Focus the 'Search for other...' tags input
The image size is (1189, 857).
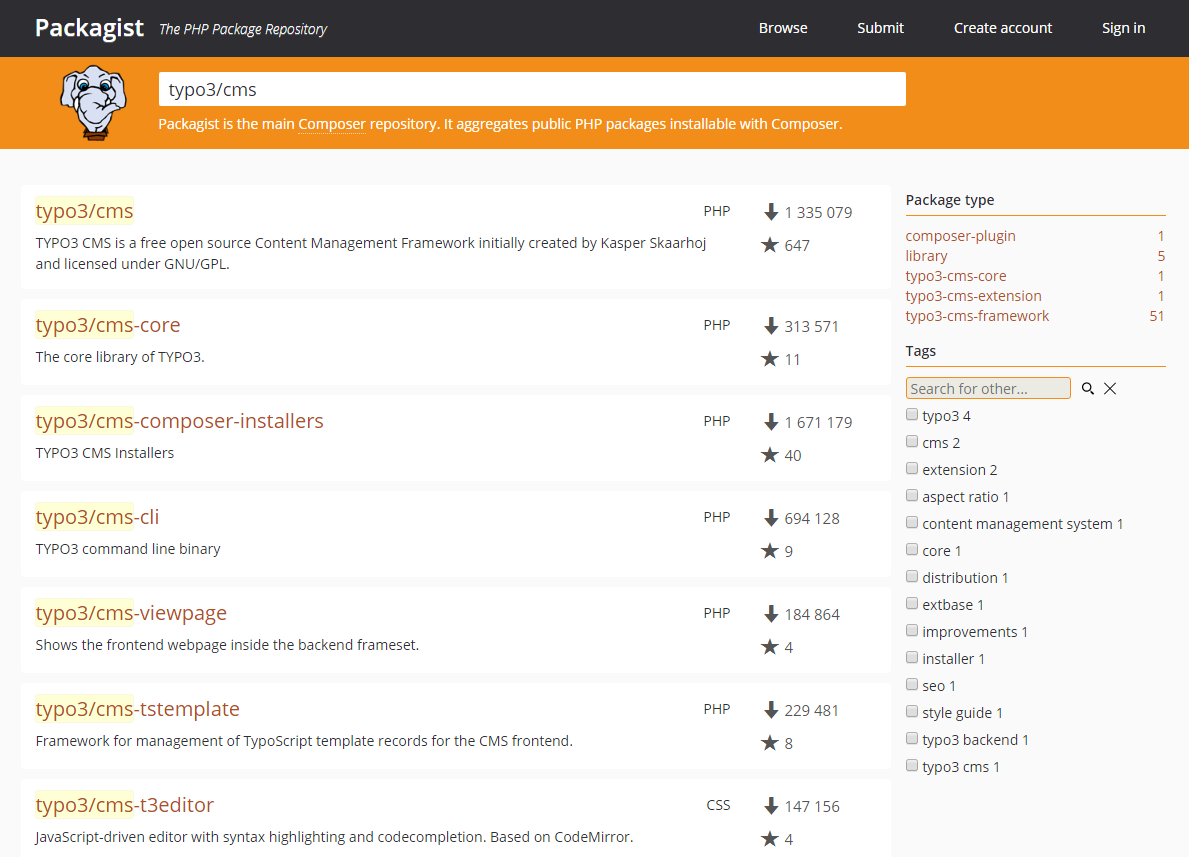tap(987, 388)
